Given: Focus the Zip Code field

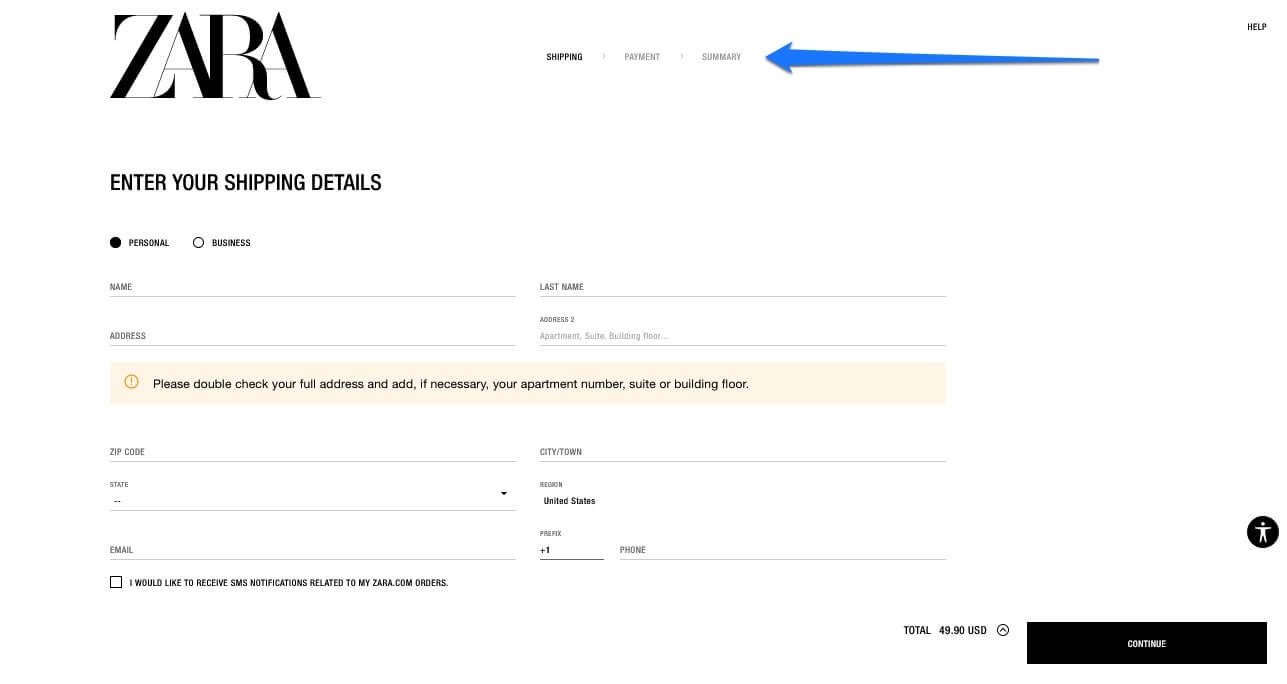Looking at the screenshot, I should [x=313, y=452].
